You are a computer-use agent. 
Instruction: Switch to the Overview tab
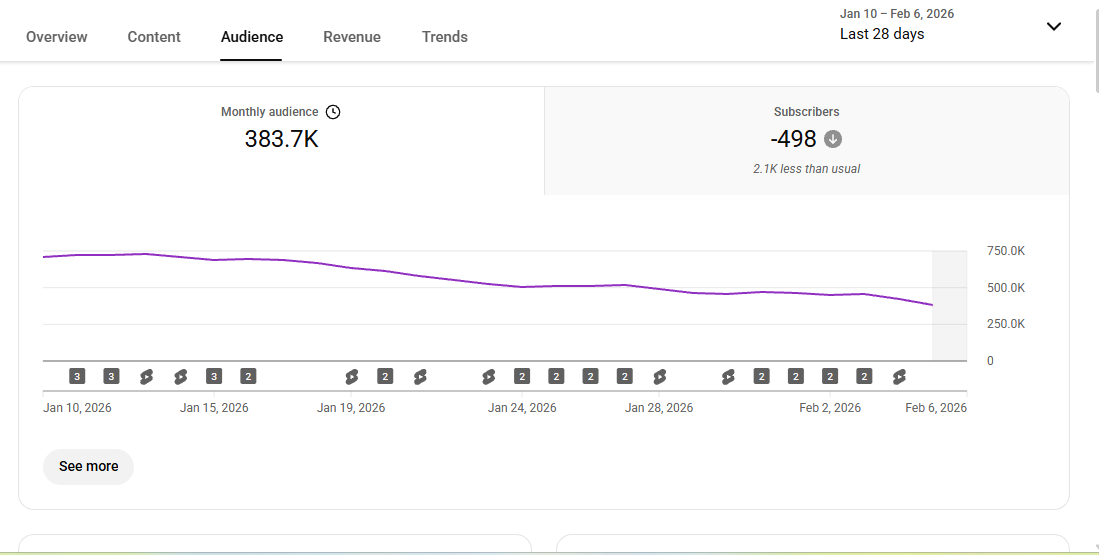(x=56, y=37)
